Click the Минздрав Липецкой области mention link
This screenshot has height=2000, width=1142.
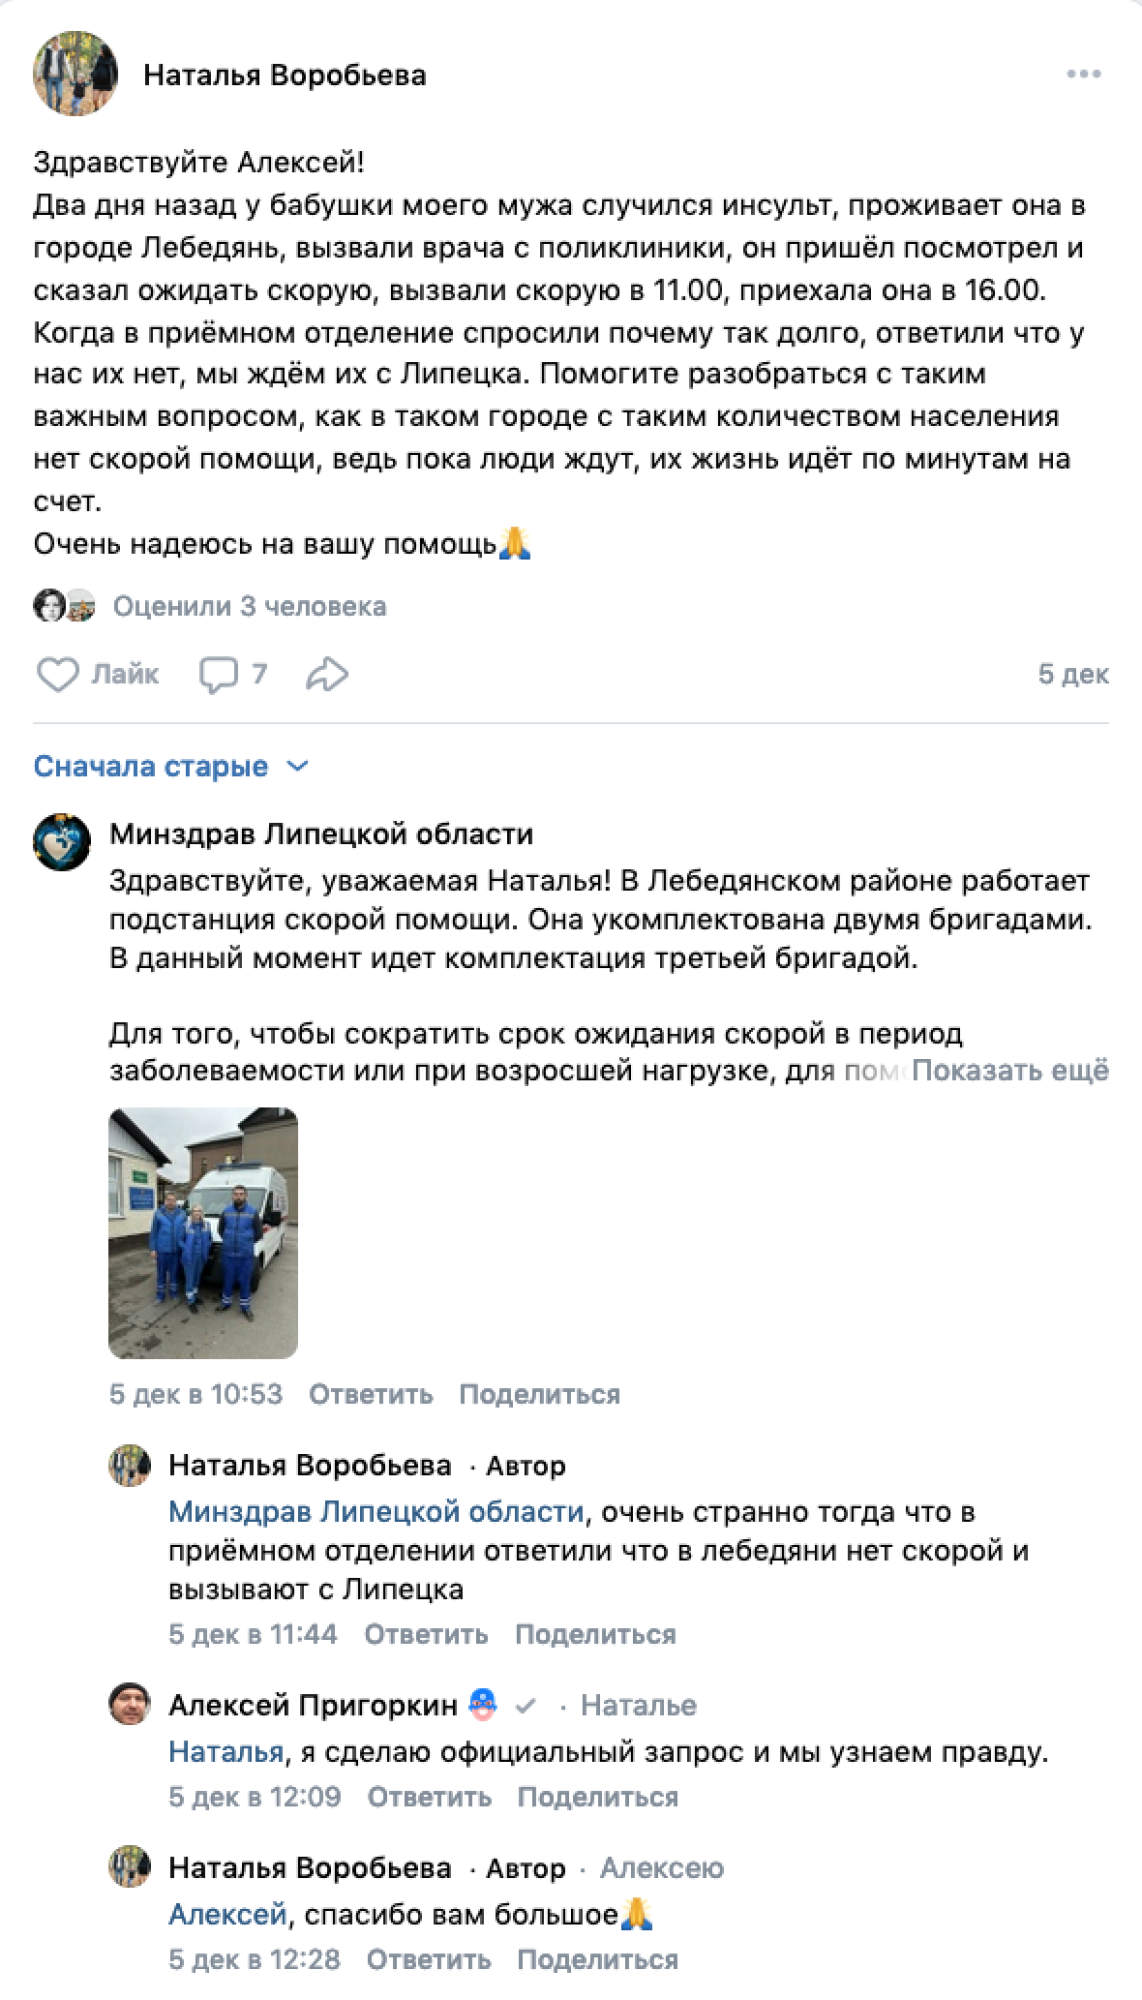click(376, 1511)
